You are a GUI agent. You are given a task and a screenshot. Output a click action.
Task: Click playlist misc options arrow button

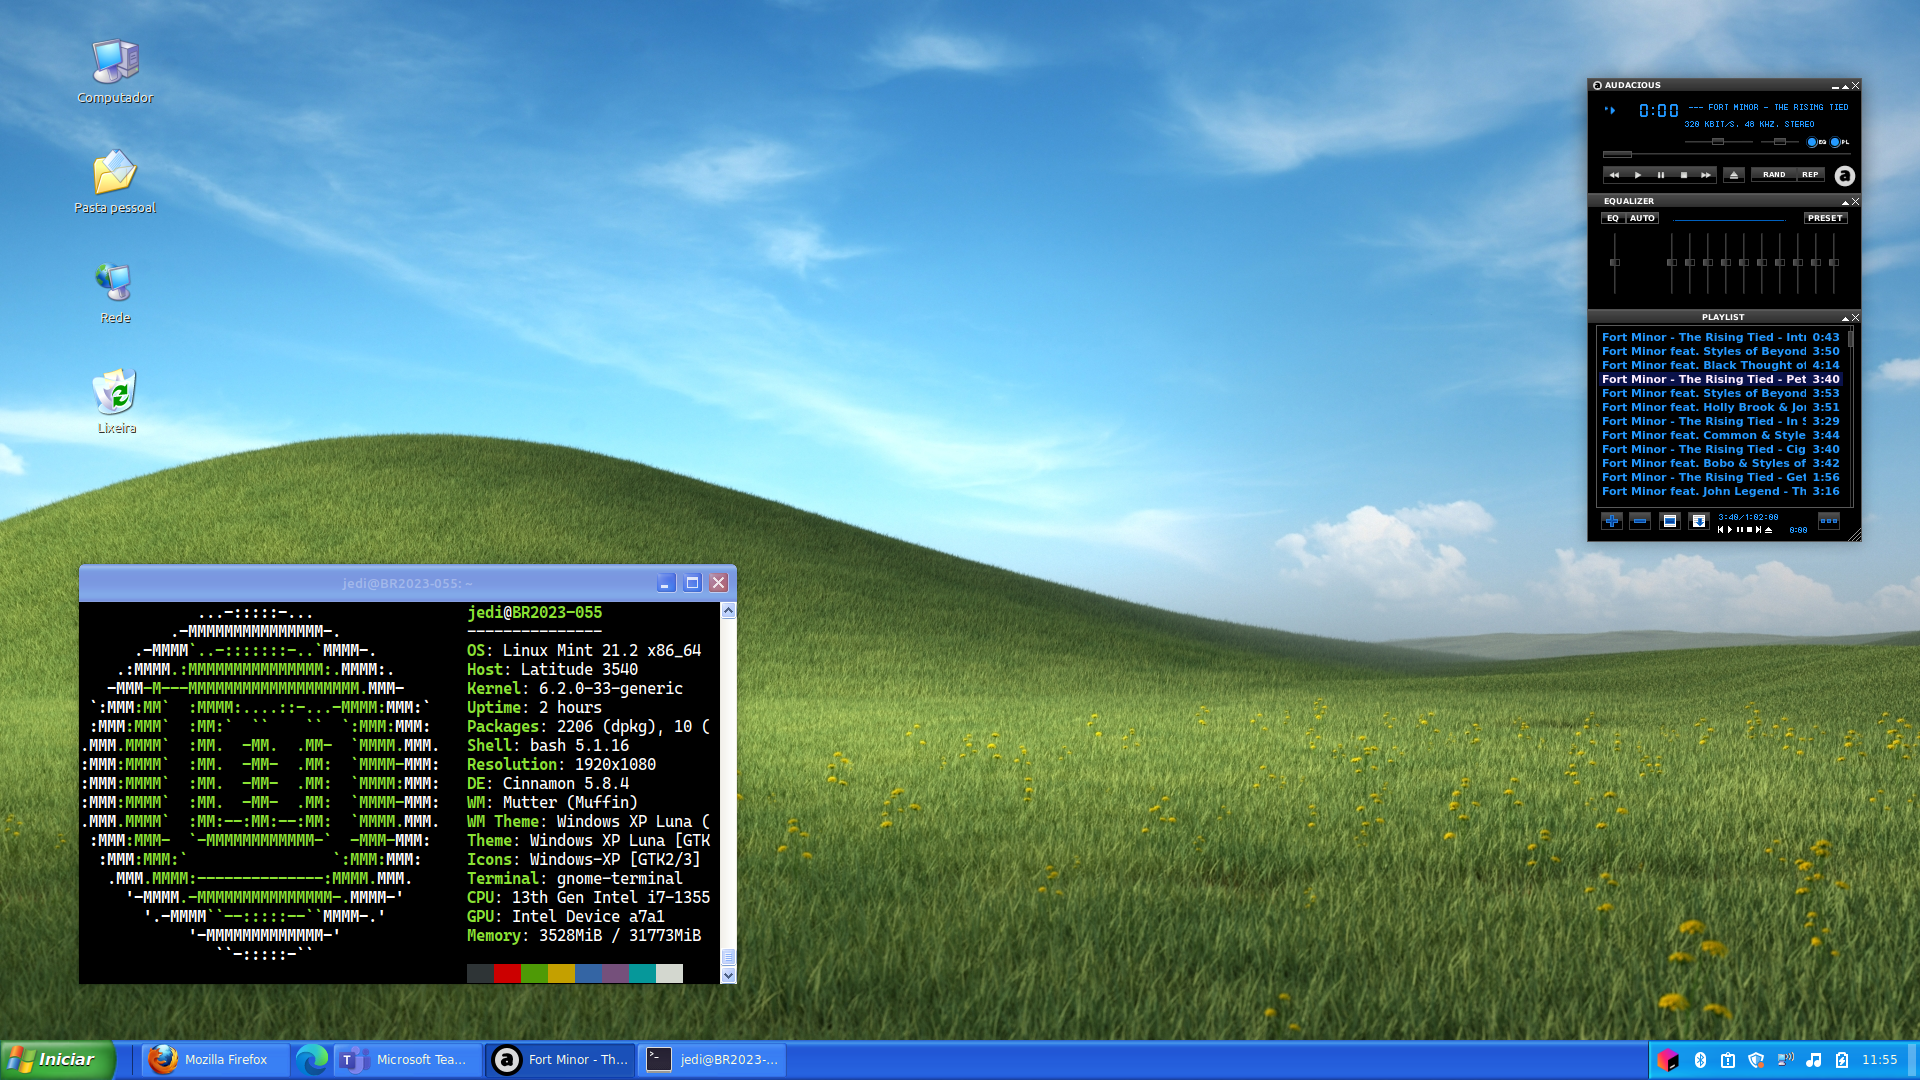[1699, 521]
